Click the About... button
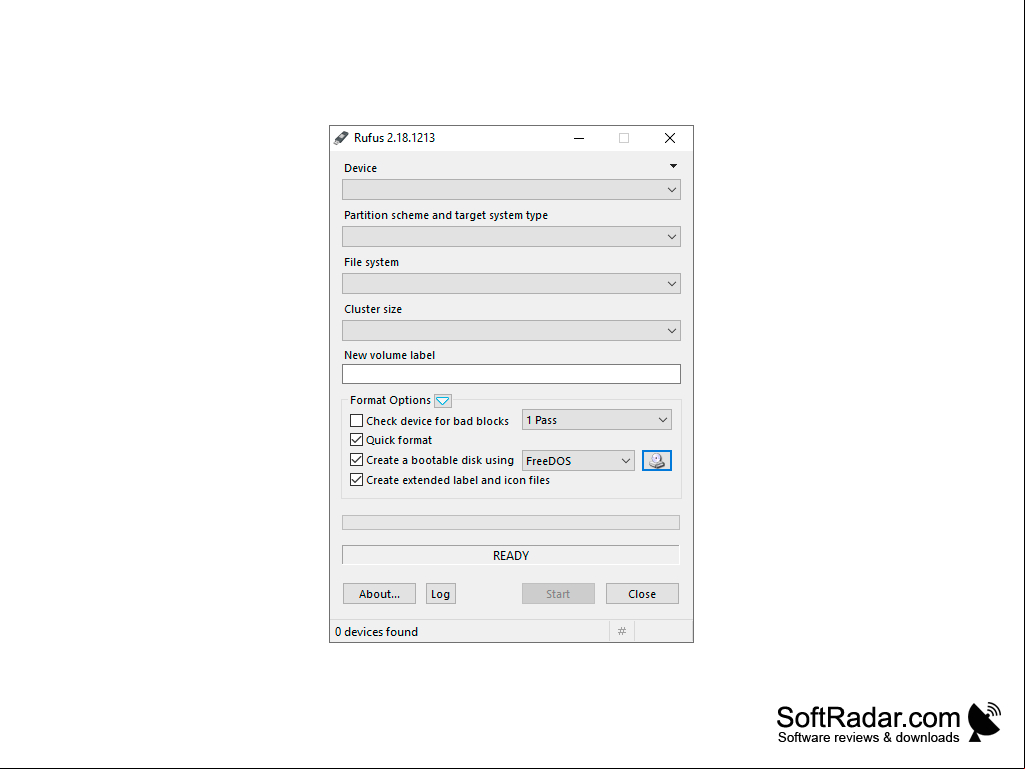Screen dimensions: 1025x769 click(379, 594)
